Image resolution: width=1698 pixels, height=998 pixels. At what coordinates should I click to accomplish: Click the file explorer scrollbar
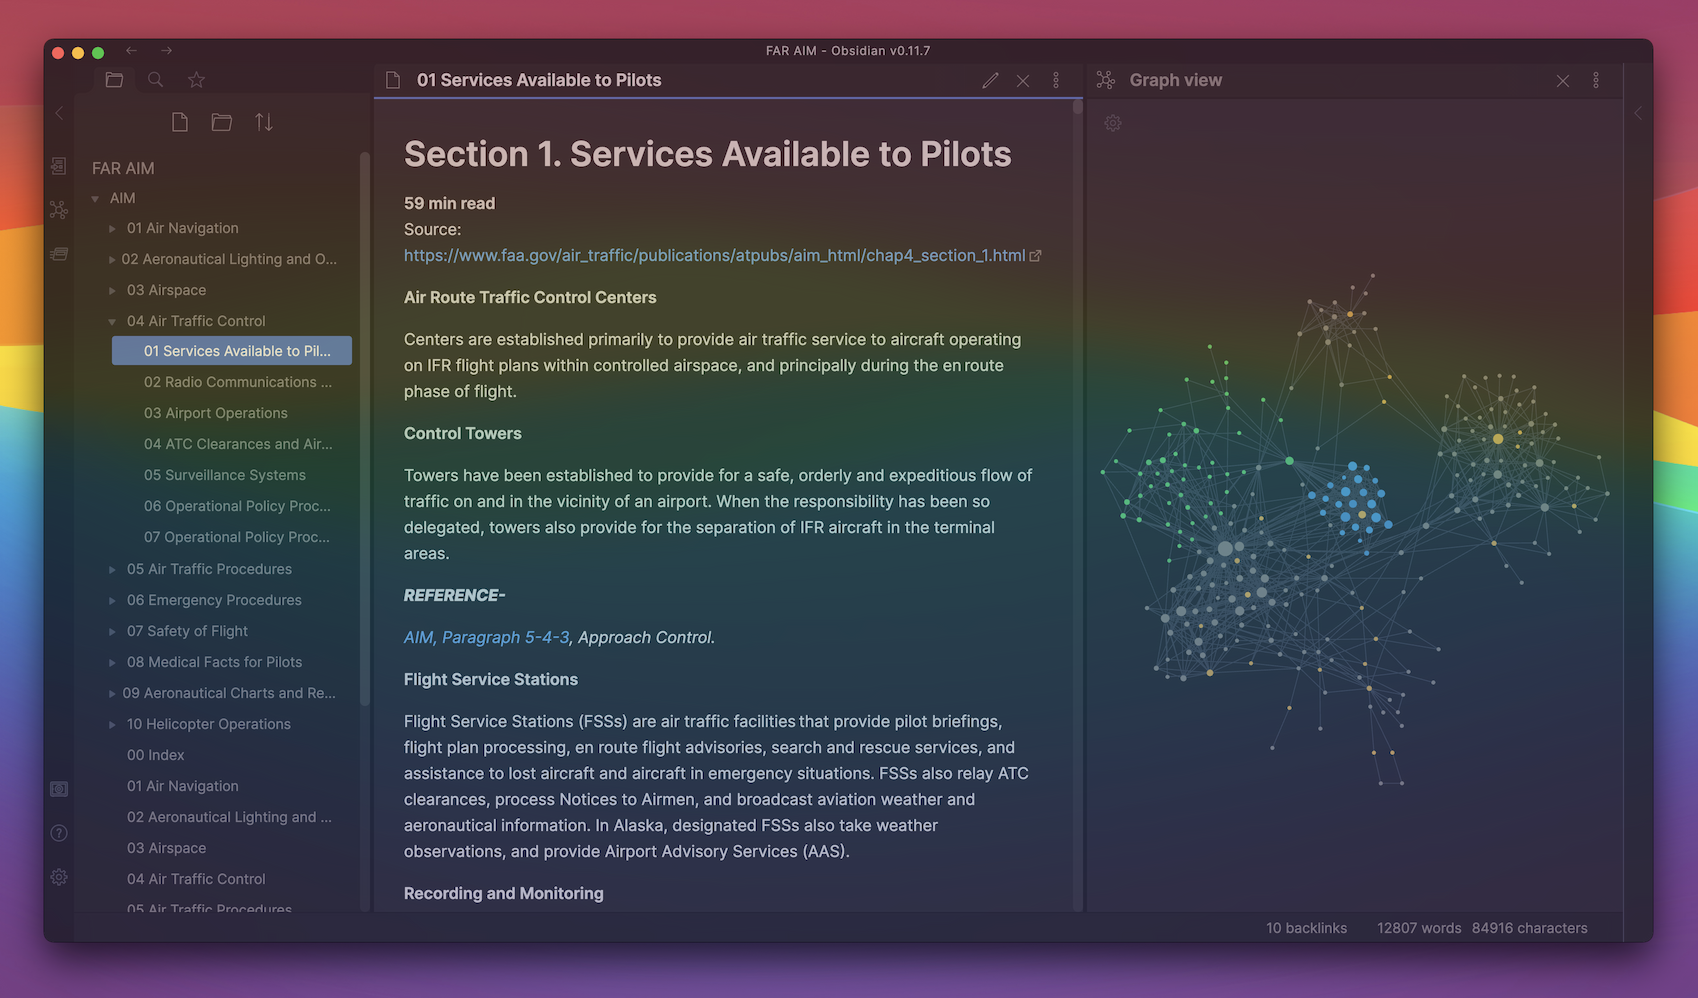[x=365, y=430]
